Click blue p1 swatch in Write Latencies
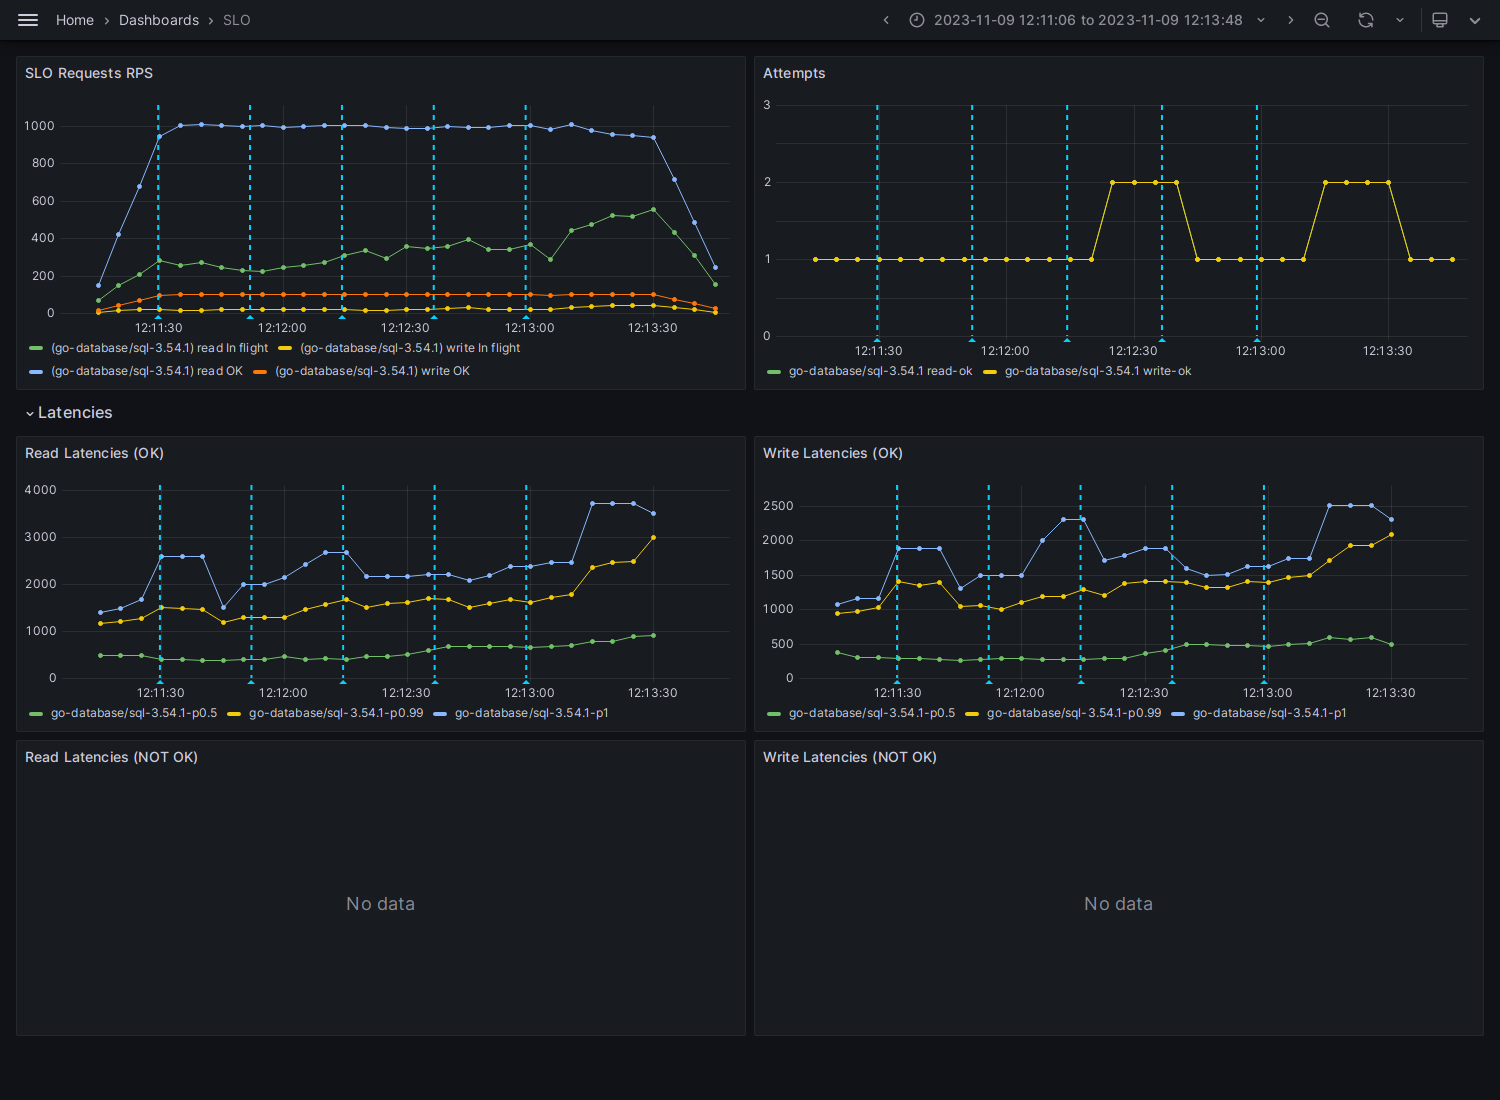The image size is (1500, 1100). [x=1178, y=714]
